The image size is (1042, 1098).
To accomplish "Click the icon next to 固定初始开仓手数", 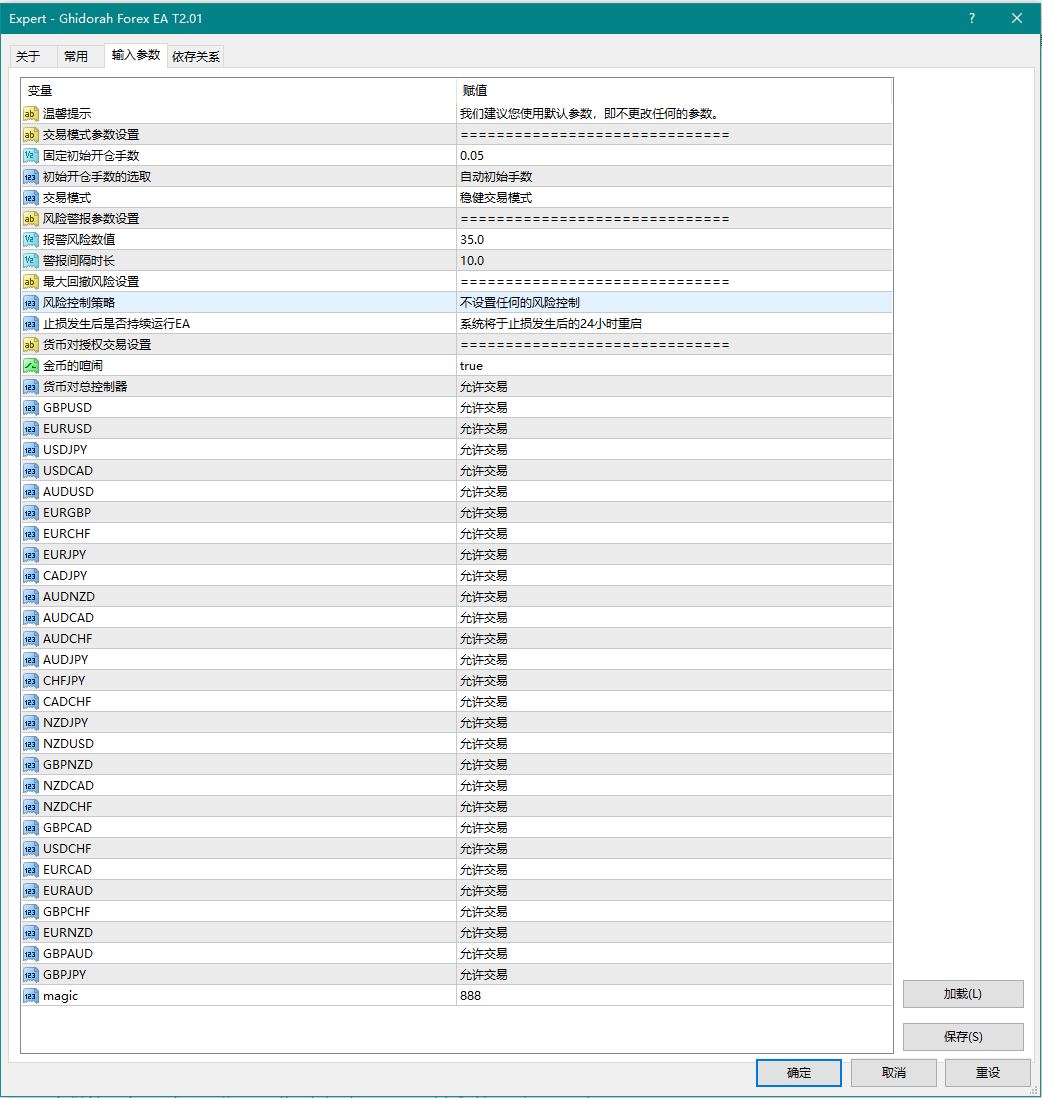I will [x=30, y=156].
